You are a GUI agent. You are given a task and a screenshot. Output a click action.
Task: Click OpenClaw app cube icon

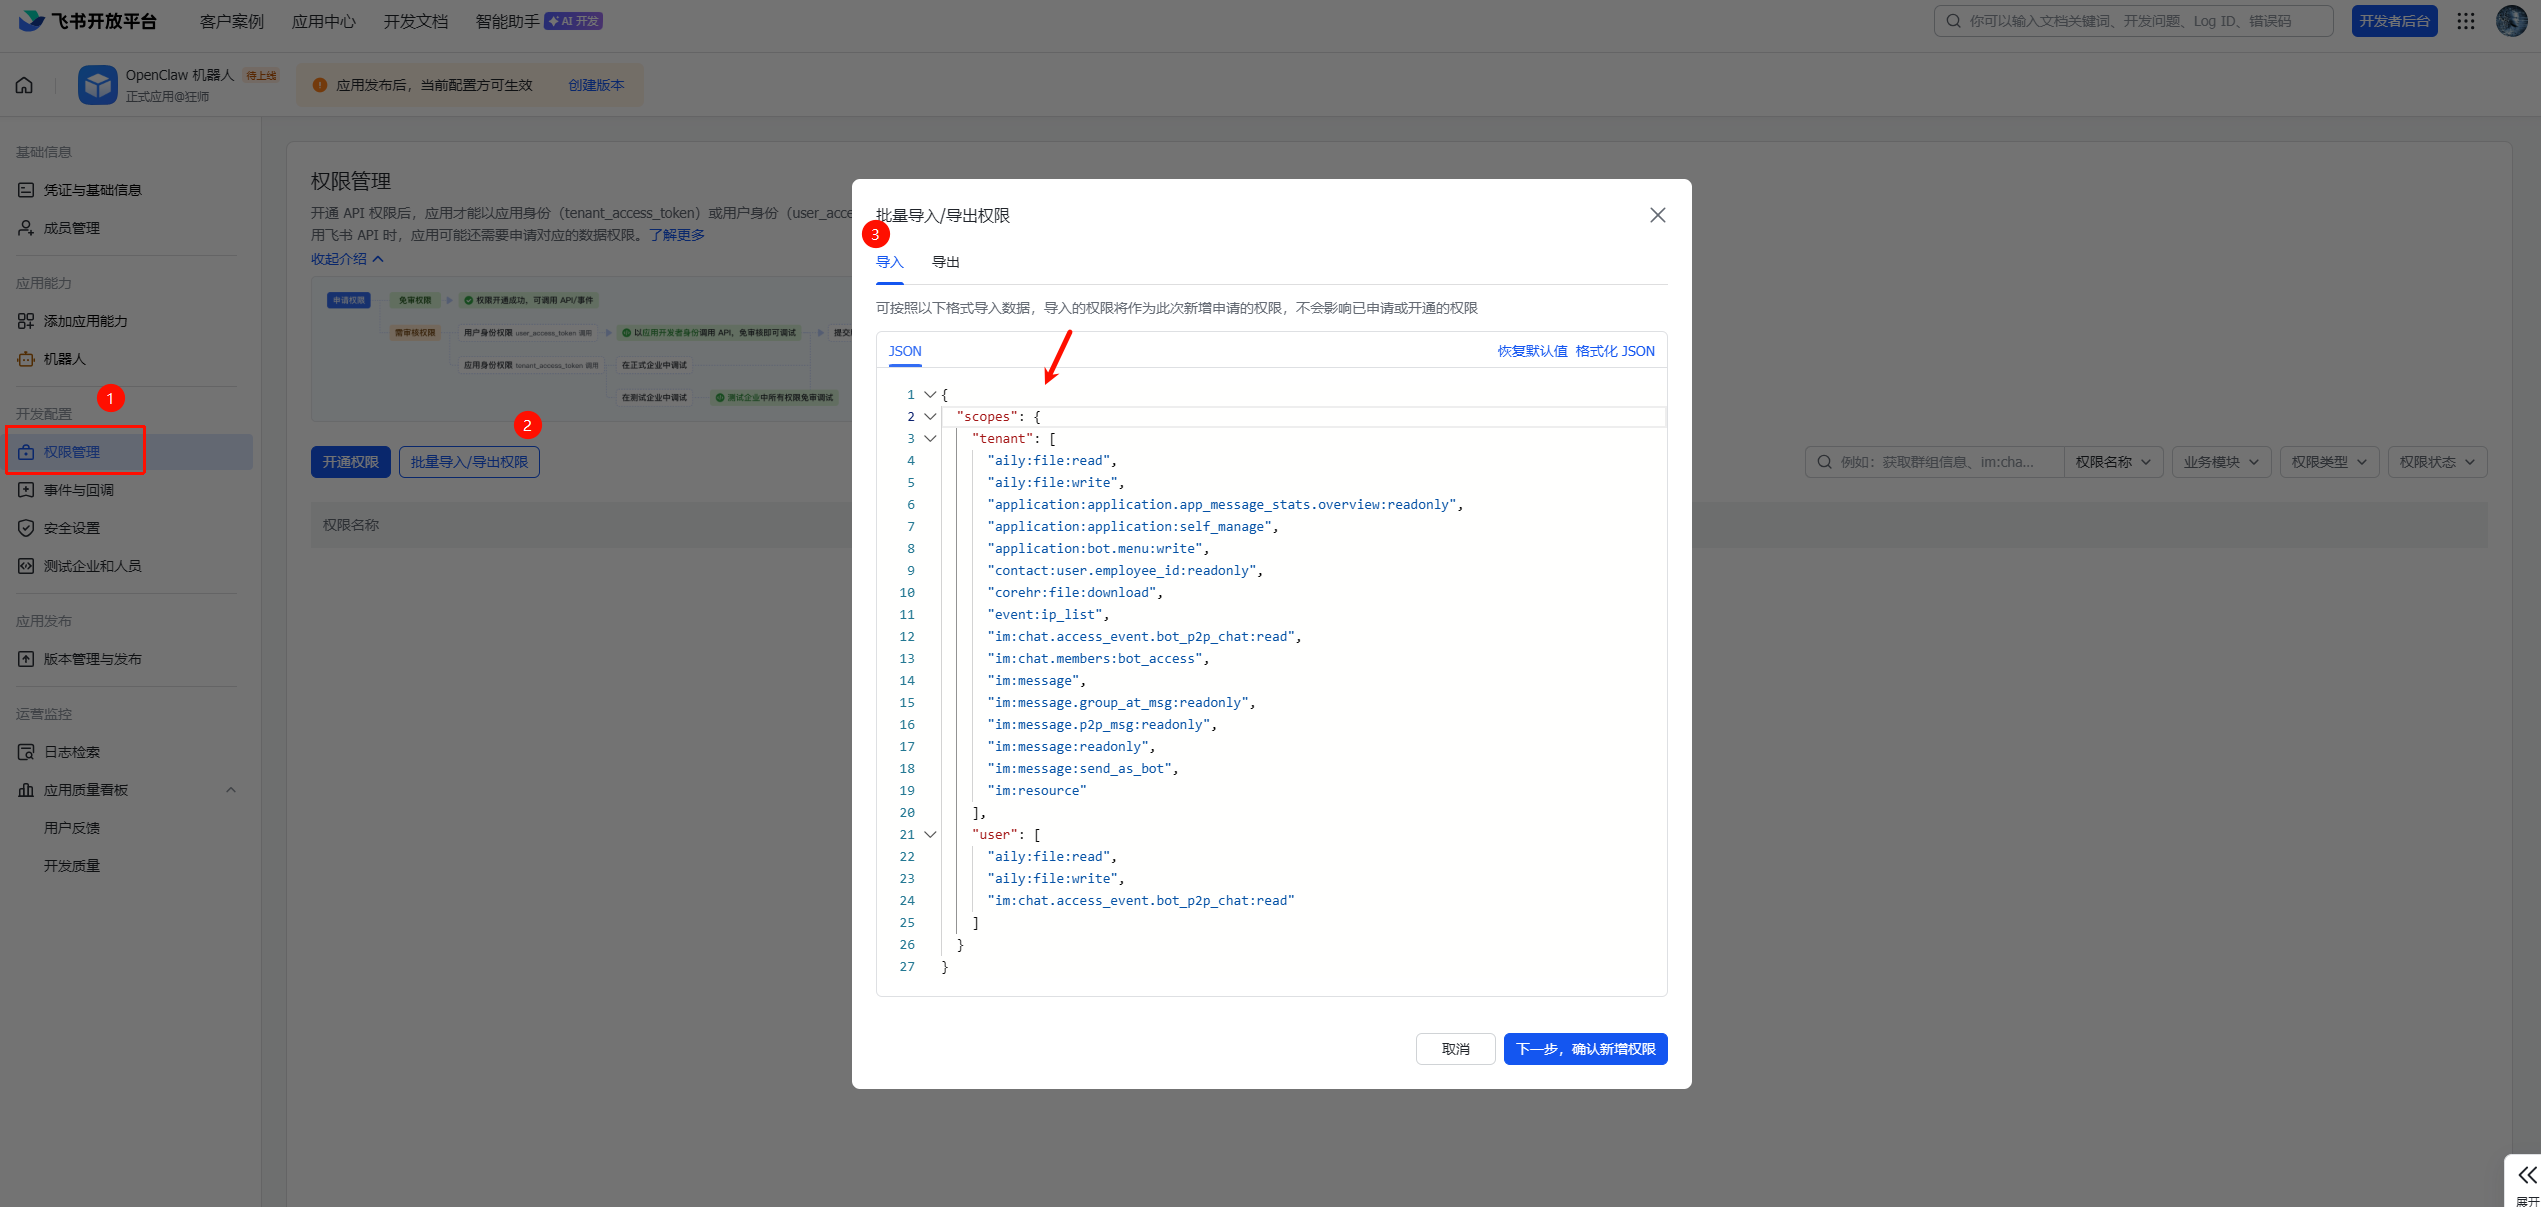pos(98,85)
